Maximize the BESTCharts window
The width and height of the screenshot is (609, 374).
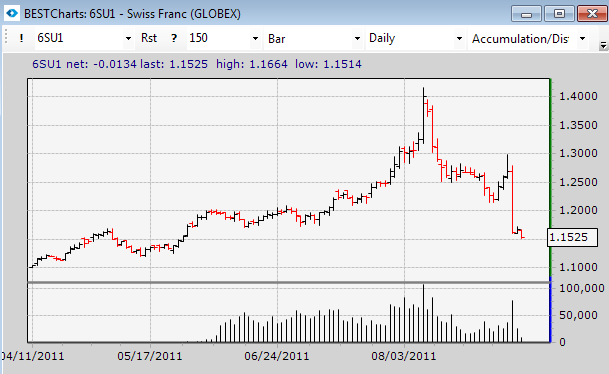pyautogui.click(x=559, y=14)
